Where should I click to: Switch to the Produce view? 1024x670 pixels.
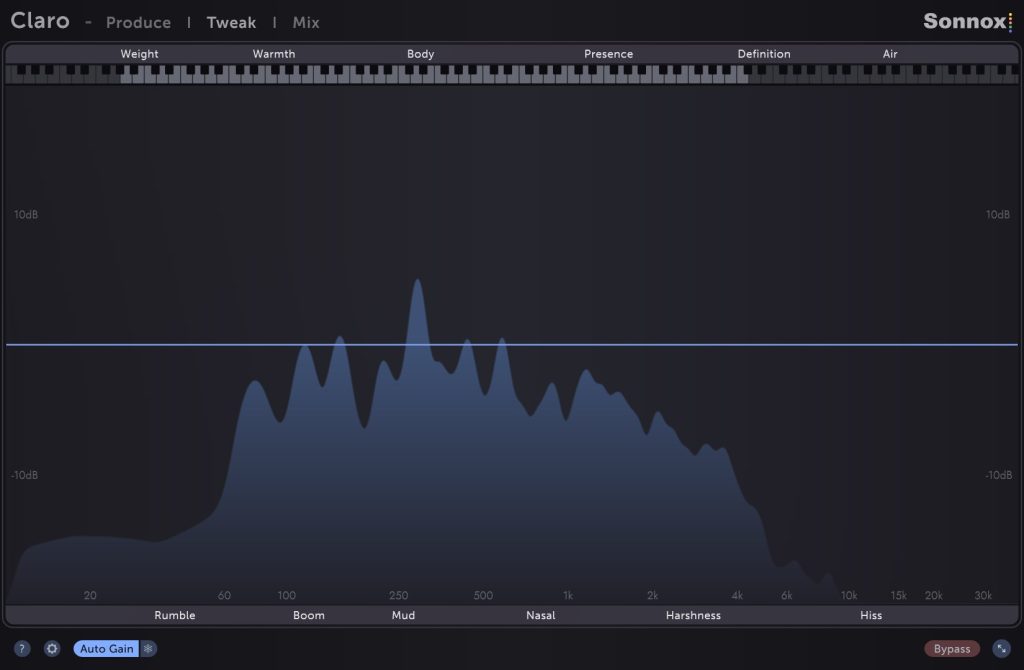[x=138, y=22]
